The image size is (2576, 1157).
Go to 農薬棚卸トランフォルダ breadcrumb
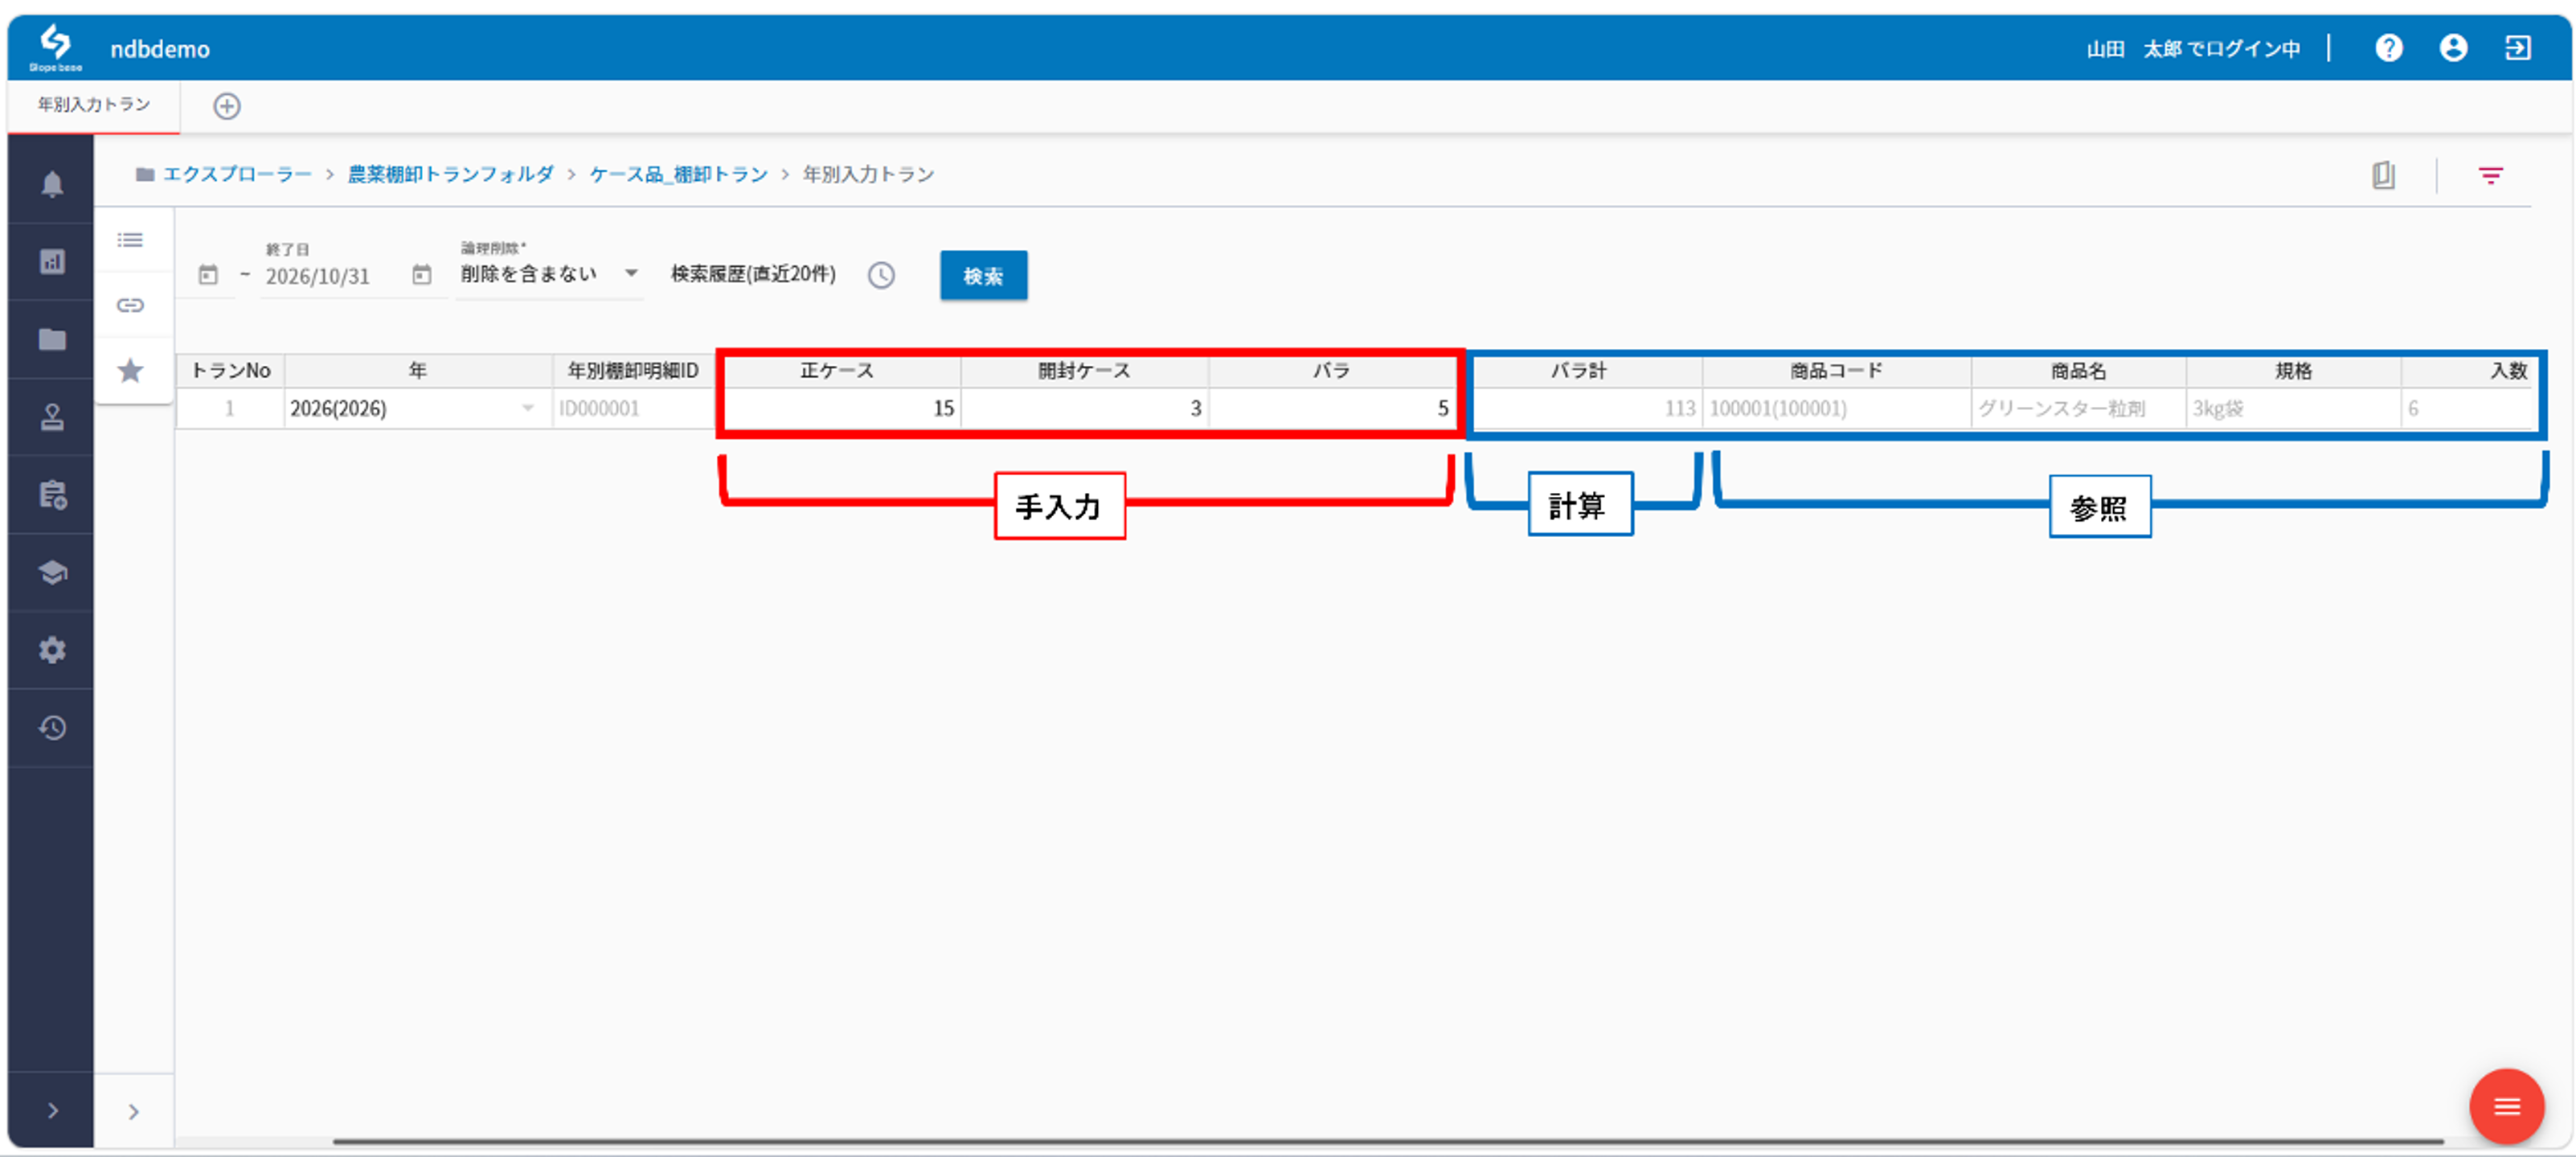pos(450,174)
